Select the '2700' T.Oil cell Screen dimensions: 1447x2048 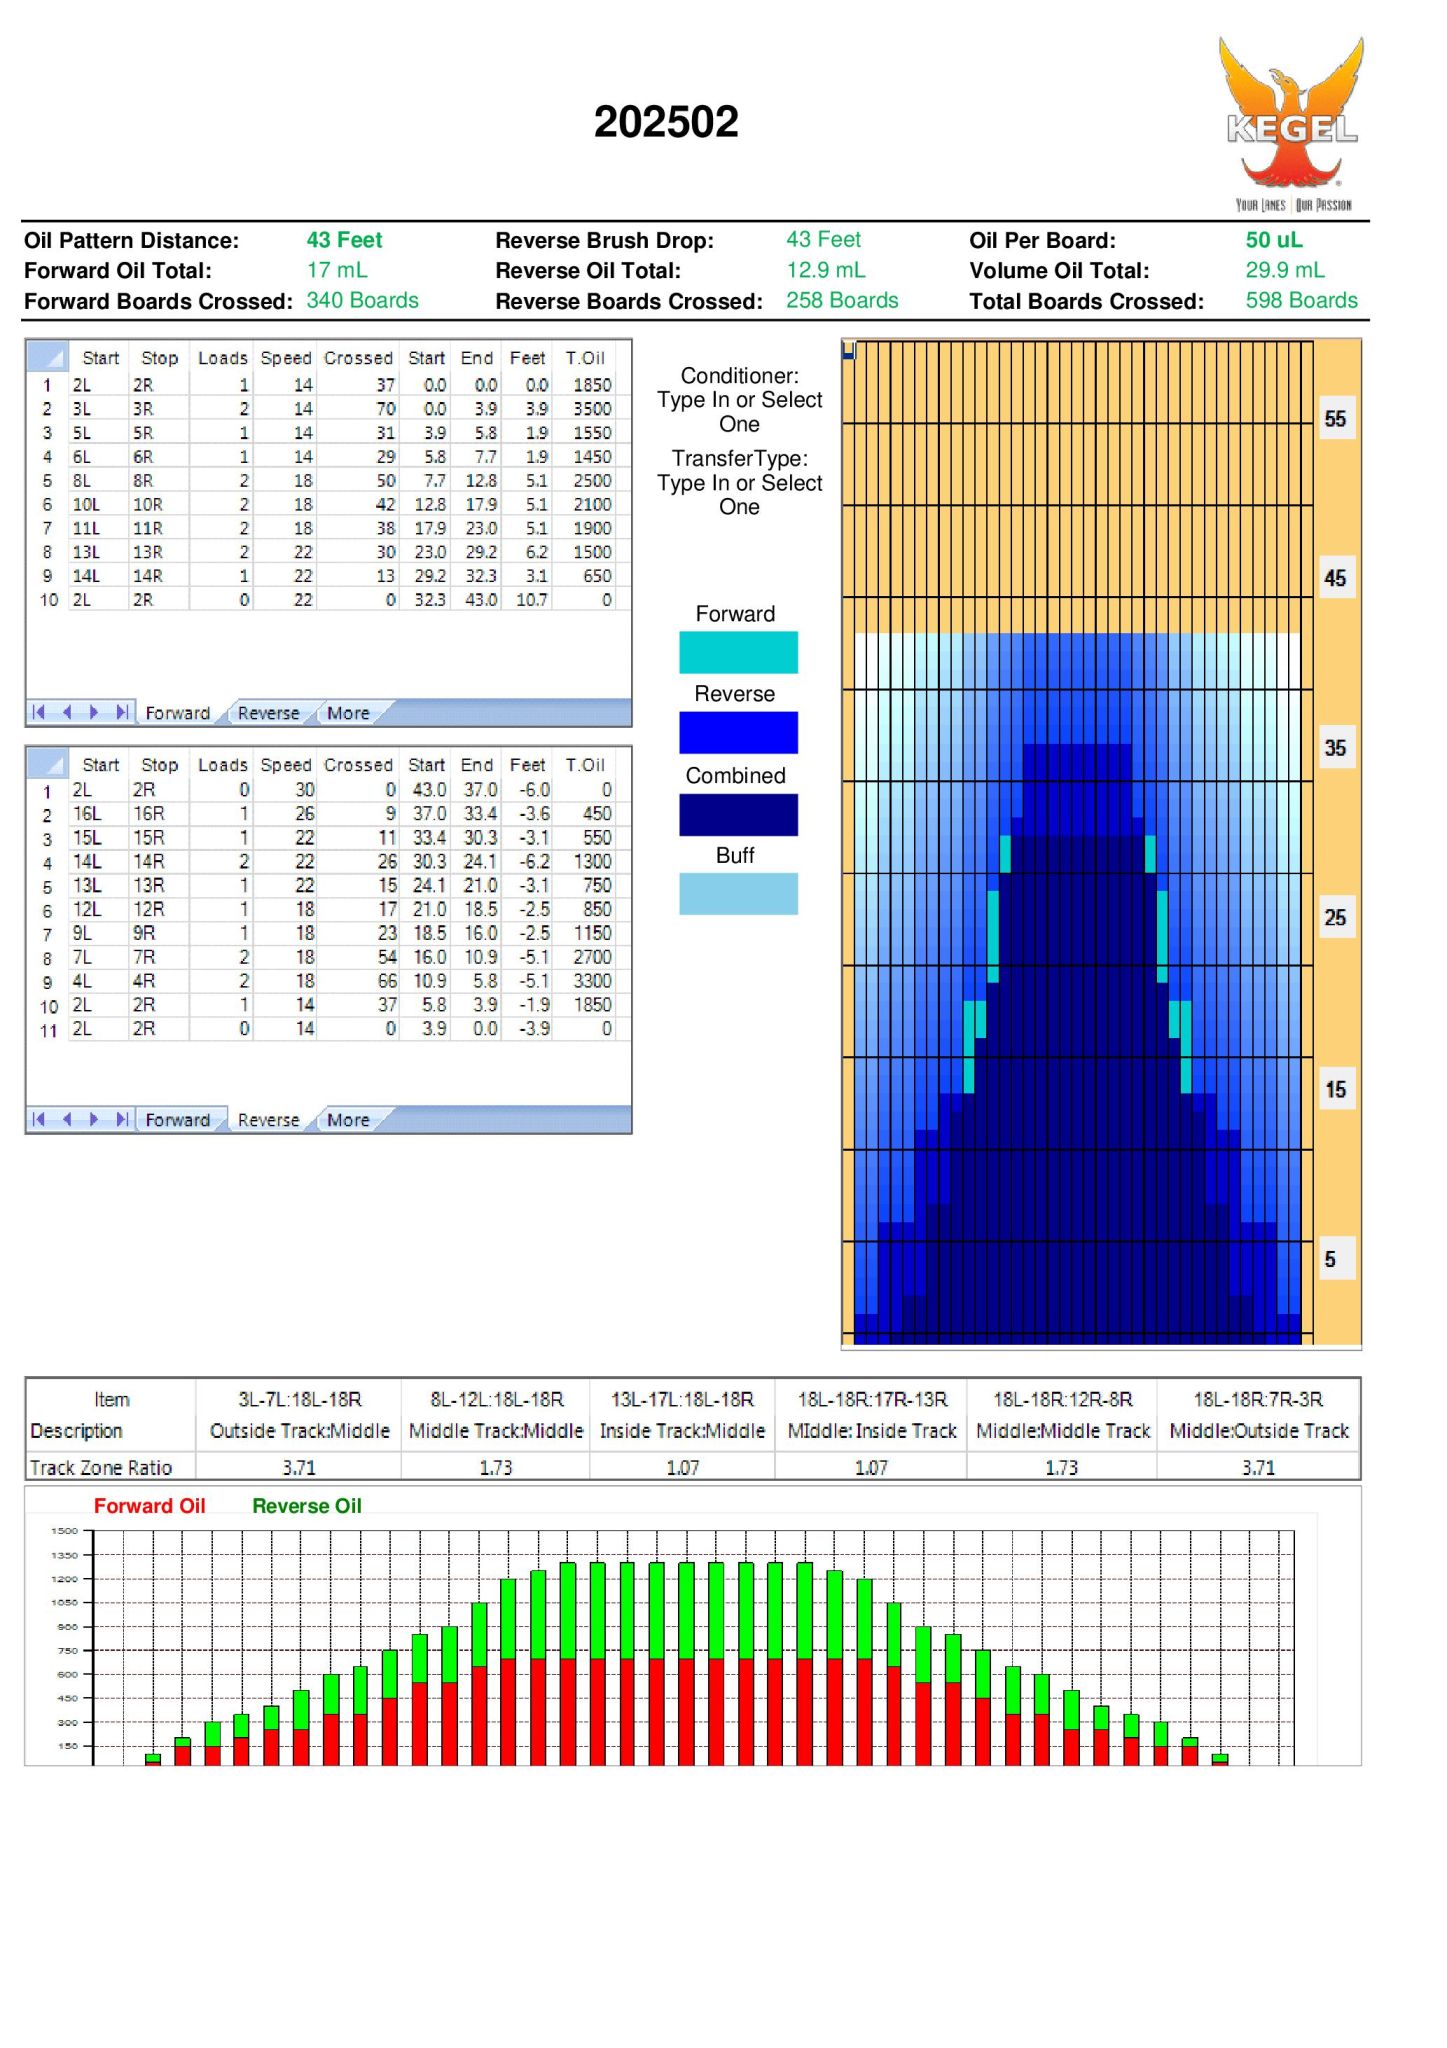[x=584, y=957]
